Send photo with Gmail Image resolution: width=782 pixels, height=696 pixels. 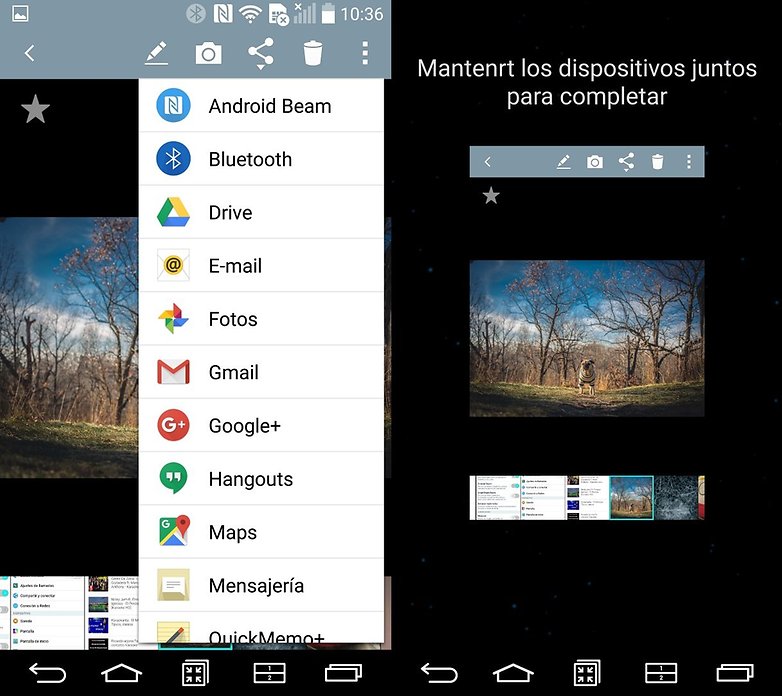click(x=261, y=372)
